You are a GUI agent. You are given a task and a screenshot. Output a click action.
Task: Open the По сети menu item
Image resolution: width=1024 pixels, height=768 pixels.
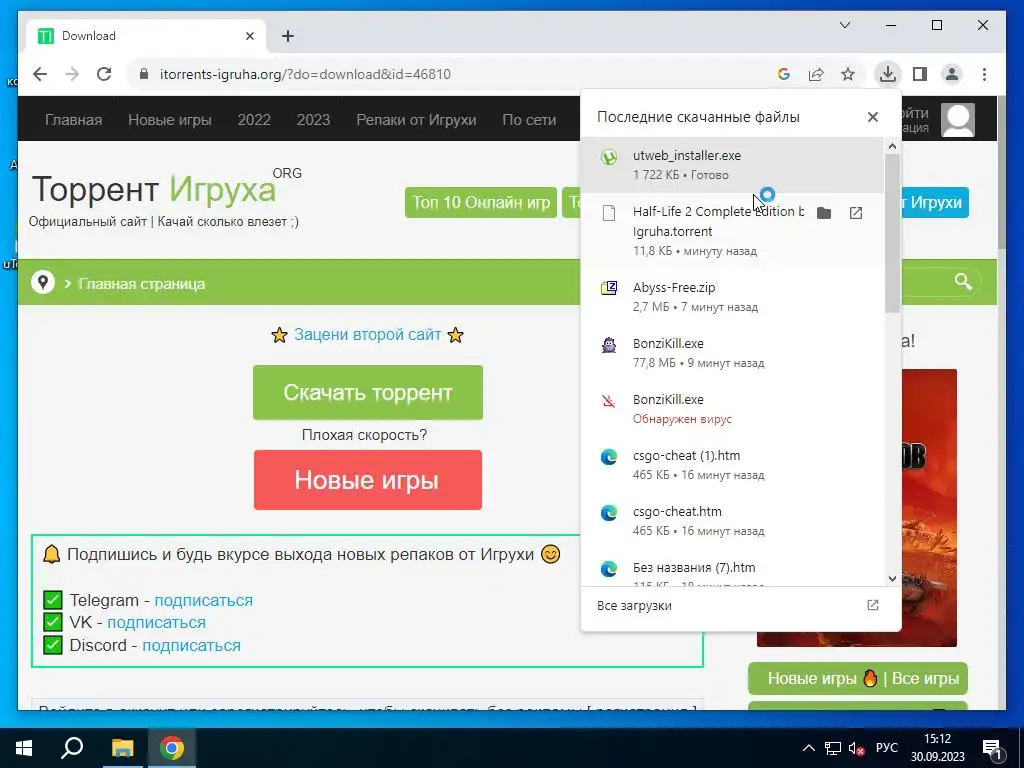coord(529,120)
